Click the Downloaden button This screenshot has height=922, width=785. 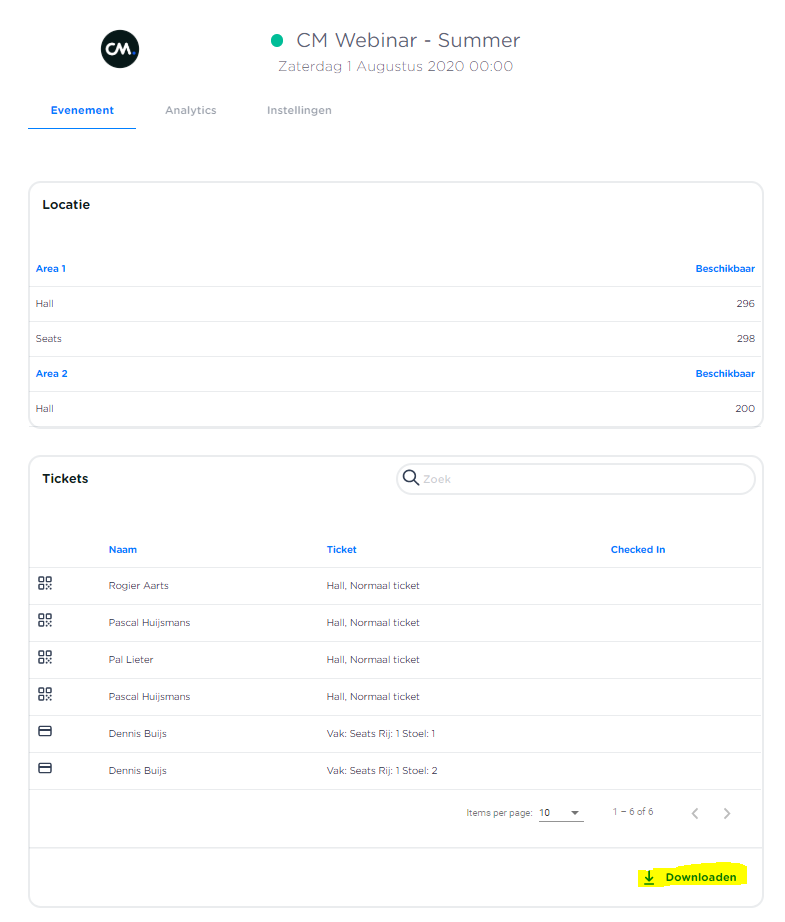(x=692, y=877)
